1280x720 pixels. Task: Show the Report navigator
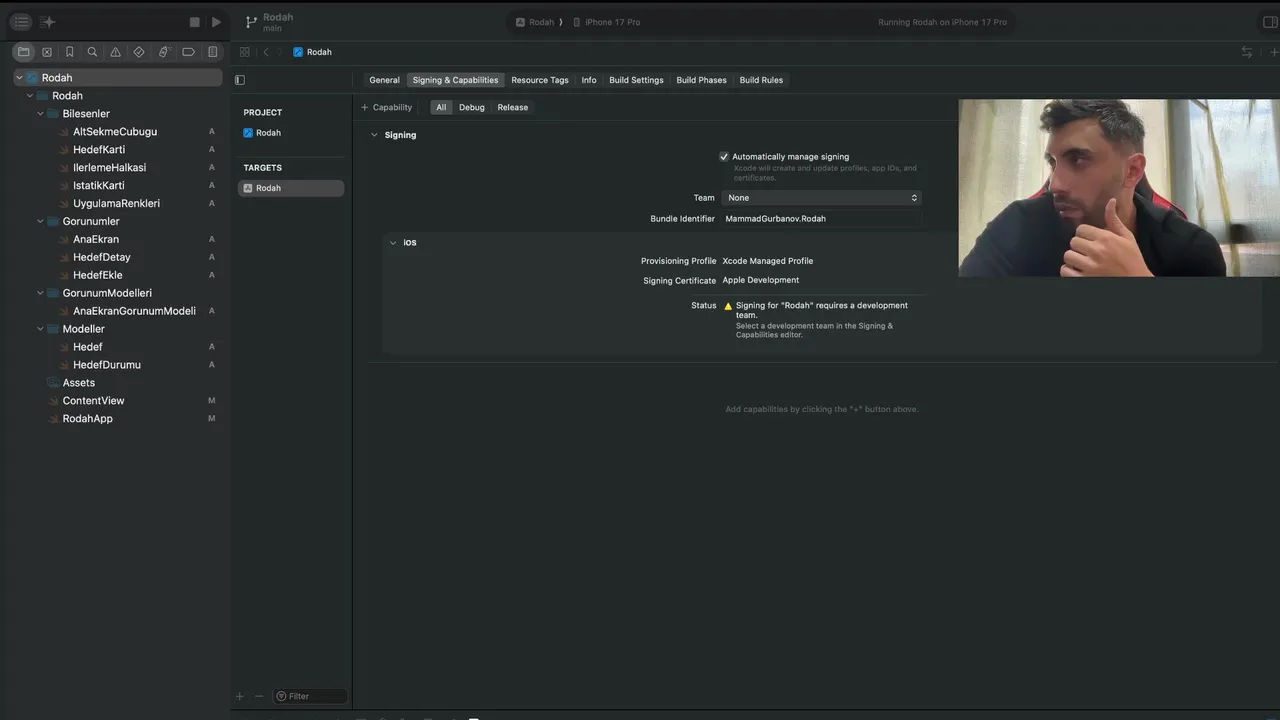pyautogui.click(x=212, y=52)
